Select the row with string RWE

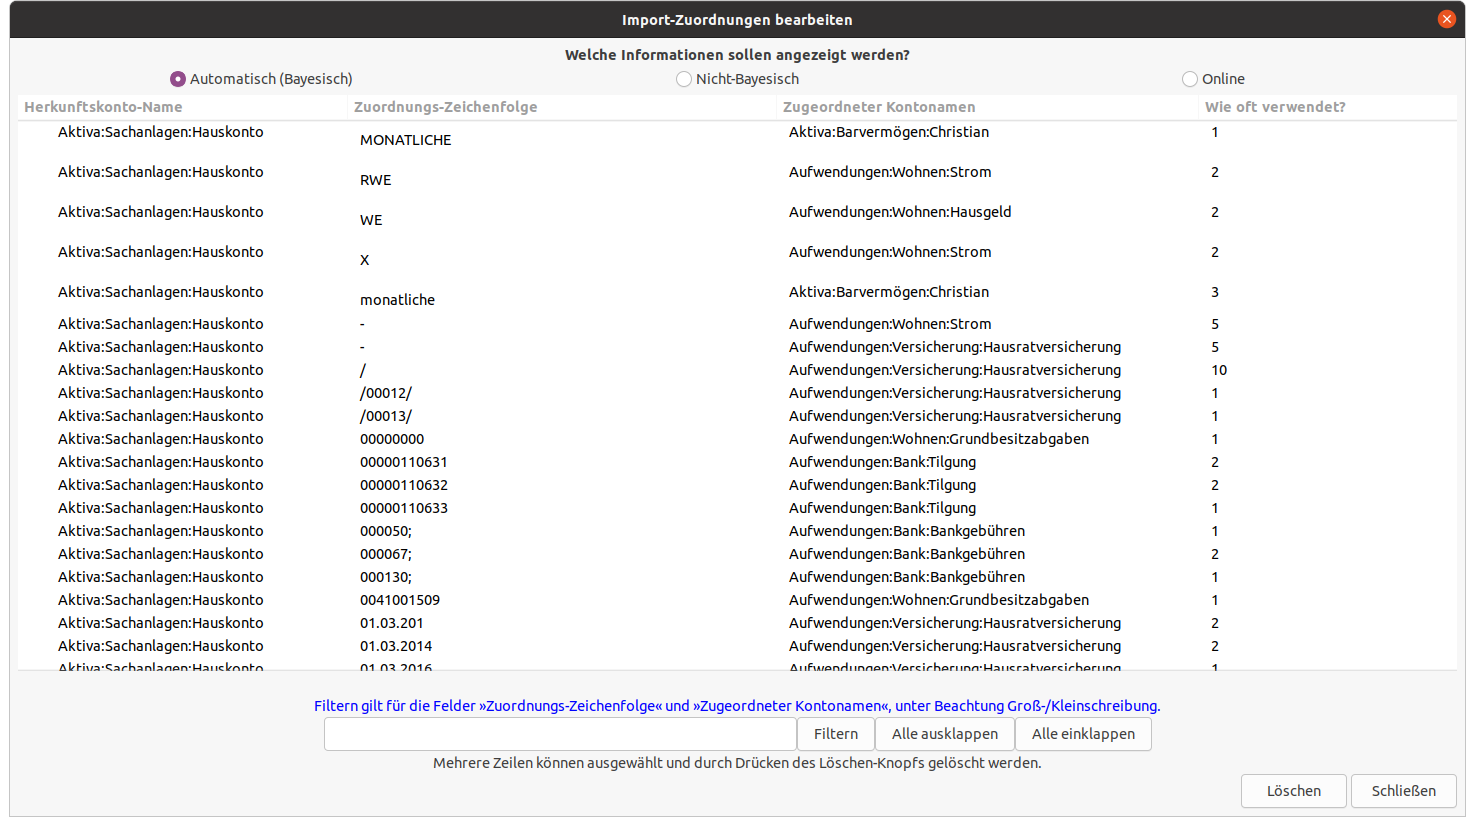(376, 180)
